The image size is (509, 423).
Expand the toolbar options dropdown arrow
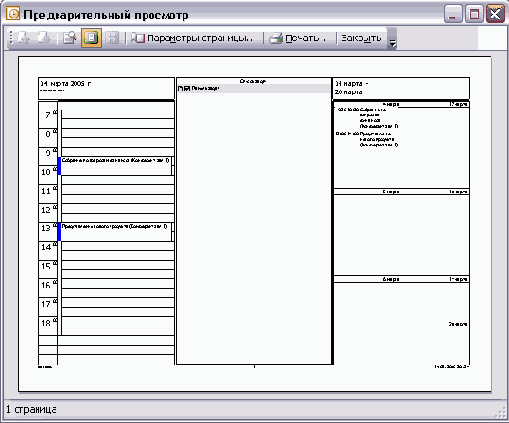click(x=392, y=39)
